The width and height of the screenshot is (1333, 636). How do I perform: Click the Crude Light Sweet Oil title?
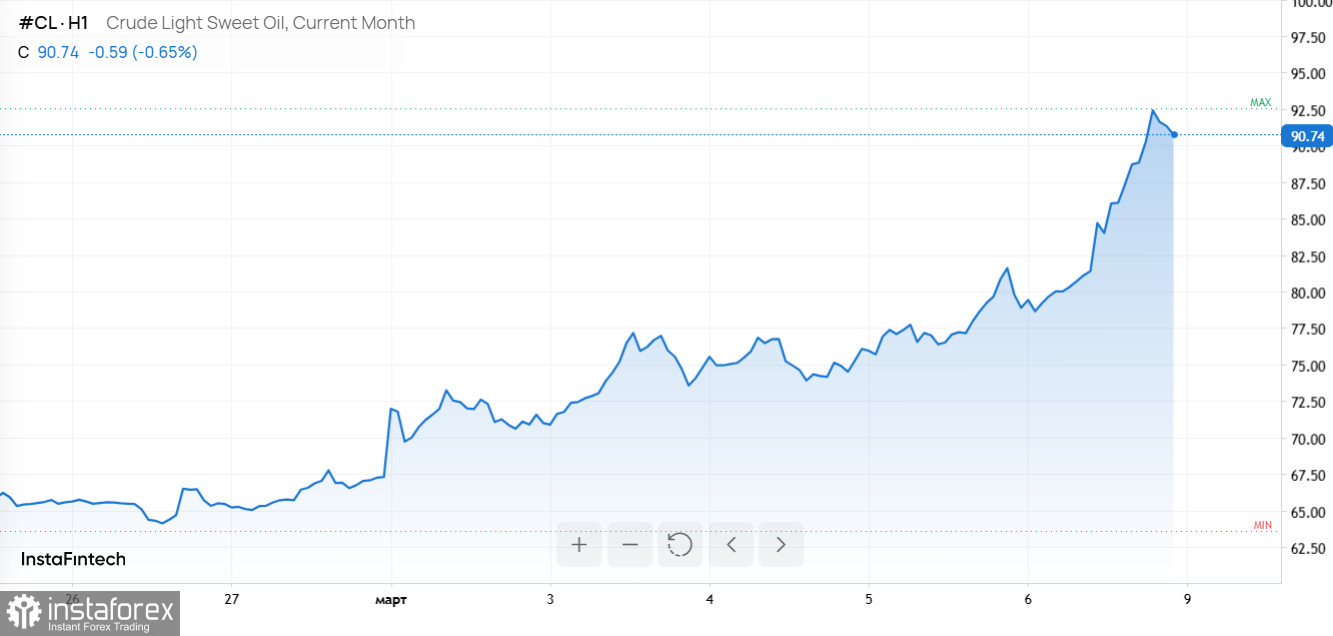click(260, 23)
